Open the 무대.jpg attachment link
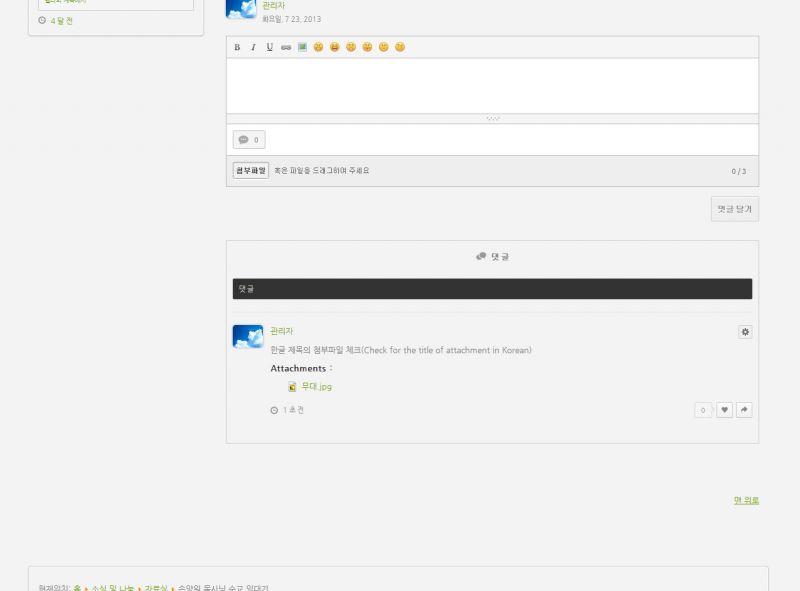800x591 pixels. point(316,386)
